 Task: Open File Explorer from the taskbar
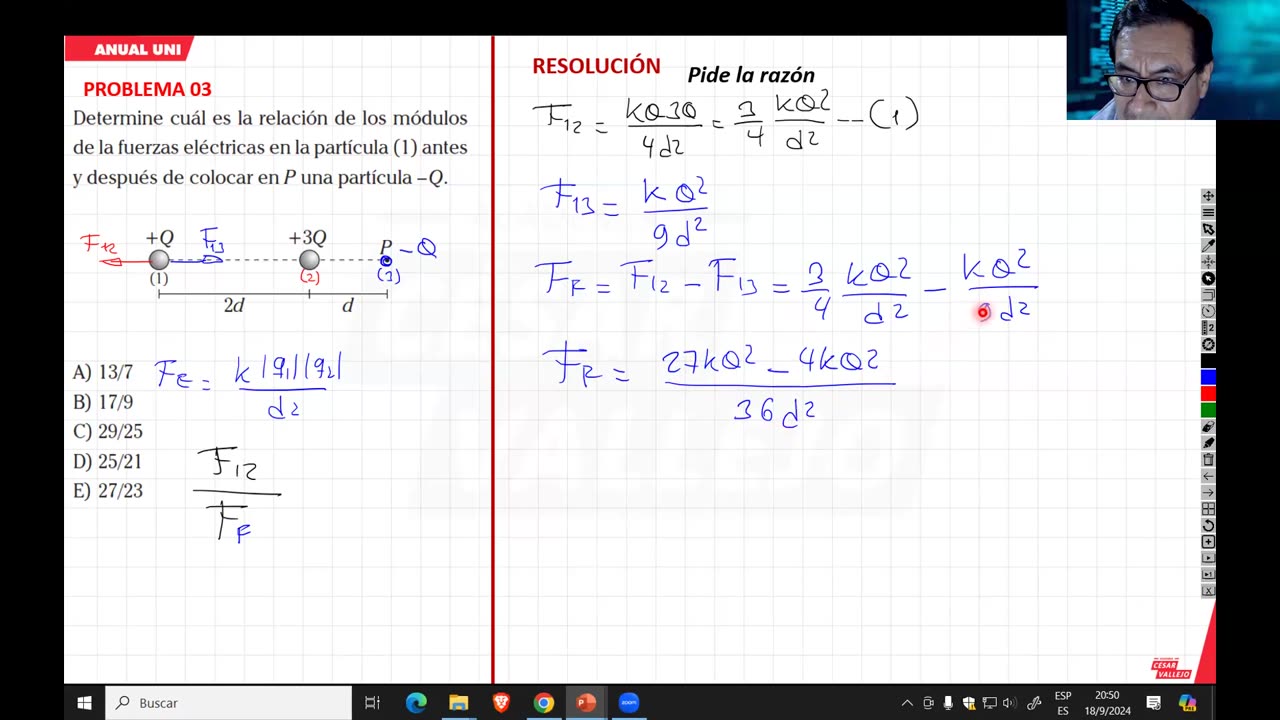(459, 703)
